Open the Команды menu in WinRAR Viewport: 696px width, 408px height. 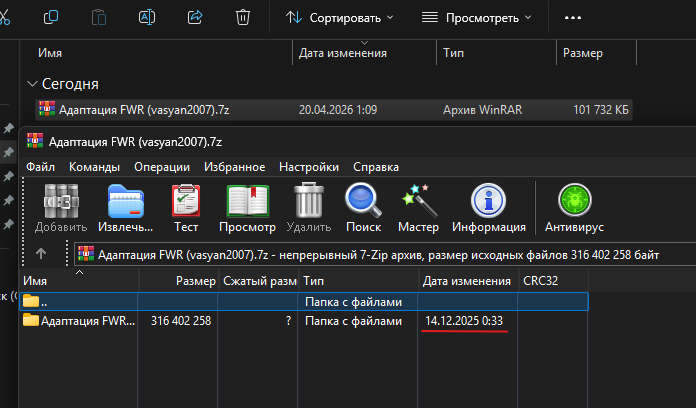click(94, 167)
